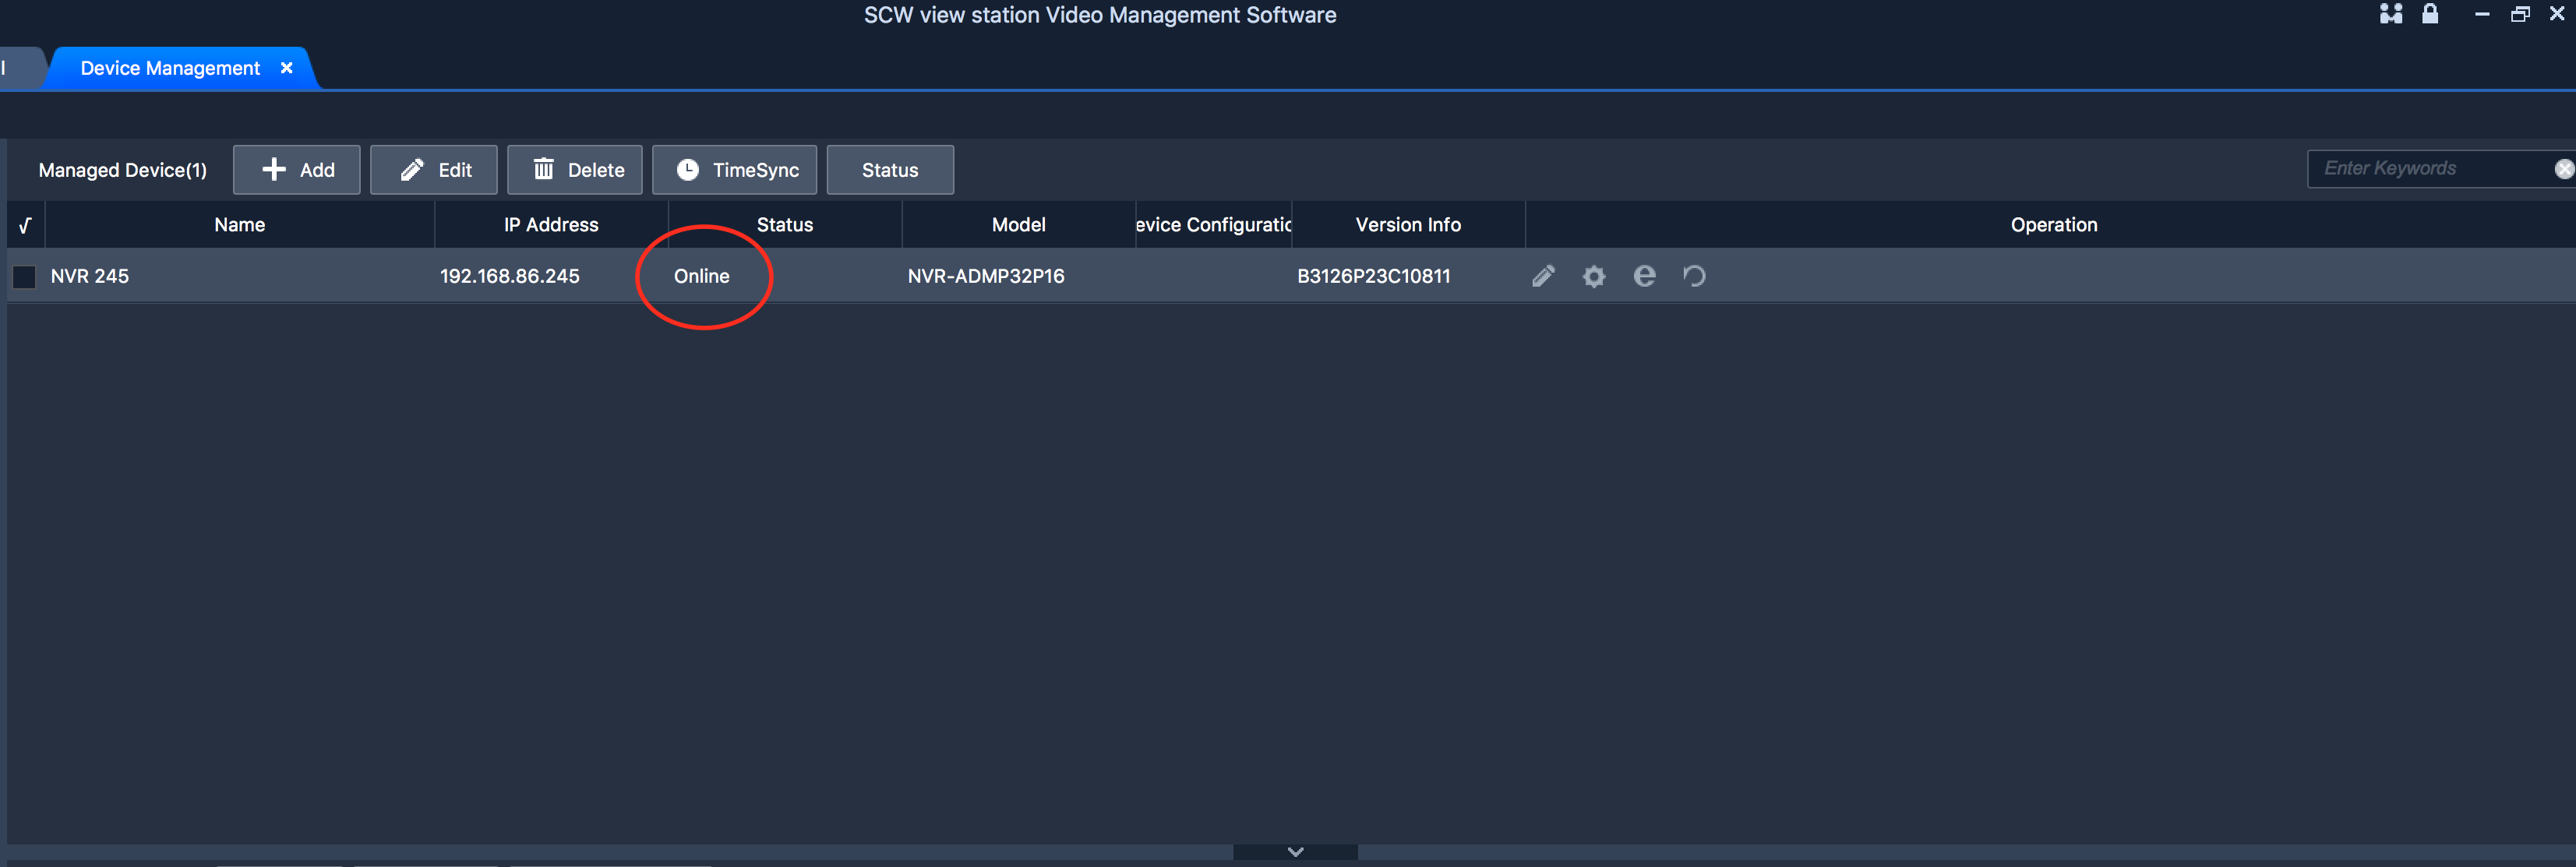Tick the checkbox for NVR 245
The width and height of the screenshot is (2576, 867).
pyautogui.click(x=24, y=277)
